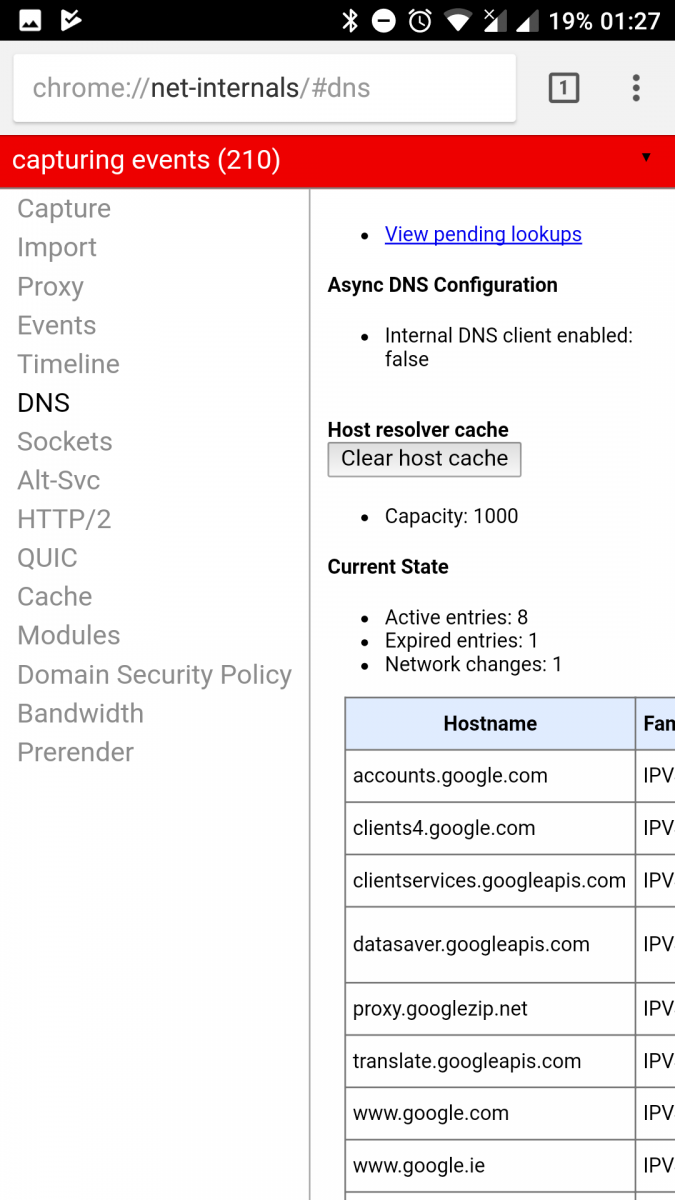Screen dimensions: 675x1200
Task: Follow the View pending lookups link
Action: pos(483,234)
